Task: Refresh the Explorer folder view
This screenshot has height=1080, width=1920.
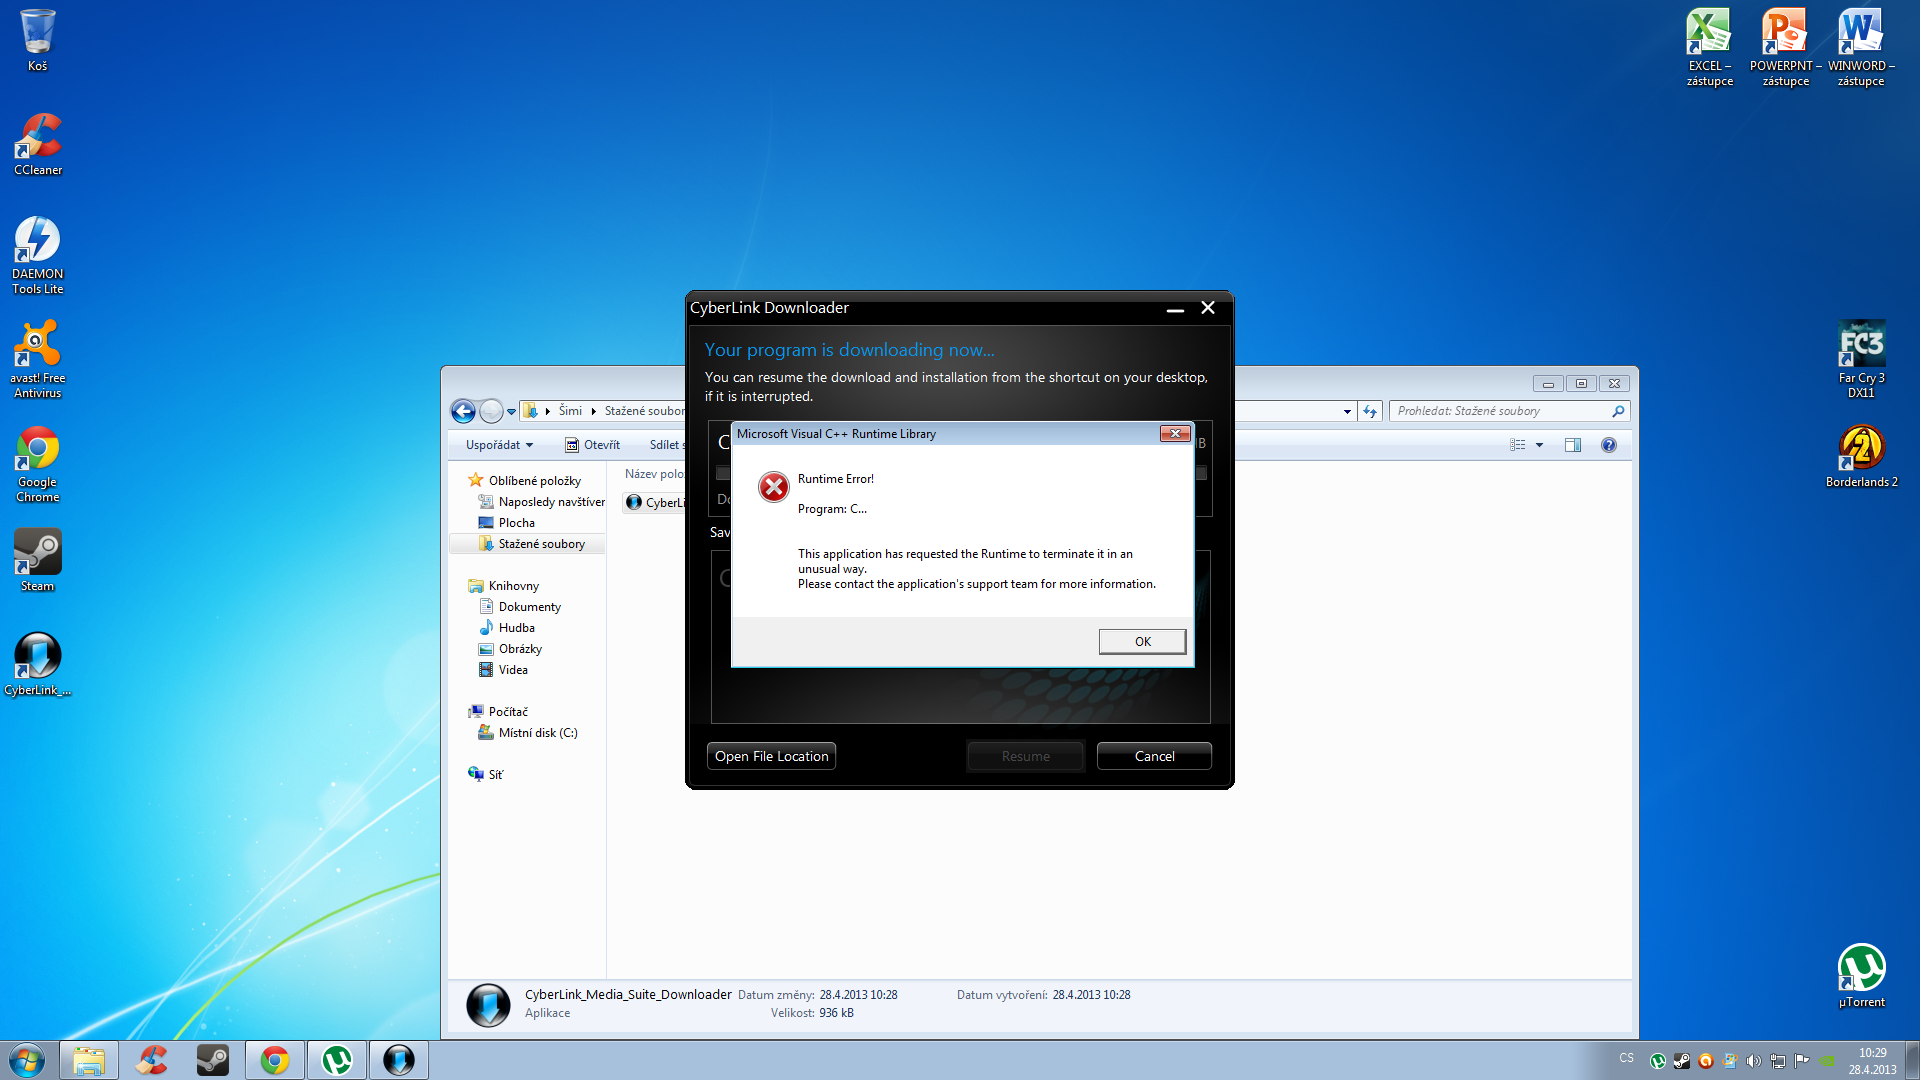Action: [1370, 411]
